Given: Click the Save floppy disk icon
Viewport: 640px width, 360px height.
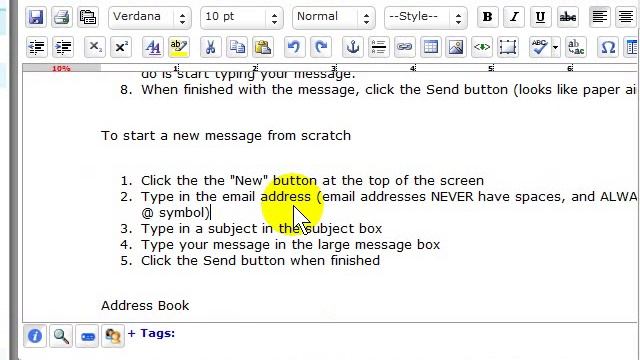Looking at the screenshot, I should pyautogui.click(x=36, y=17).
